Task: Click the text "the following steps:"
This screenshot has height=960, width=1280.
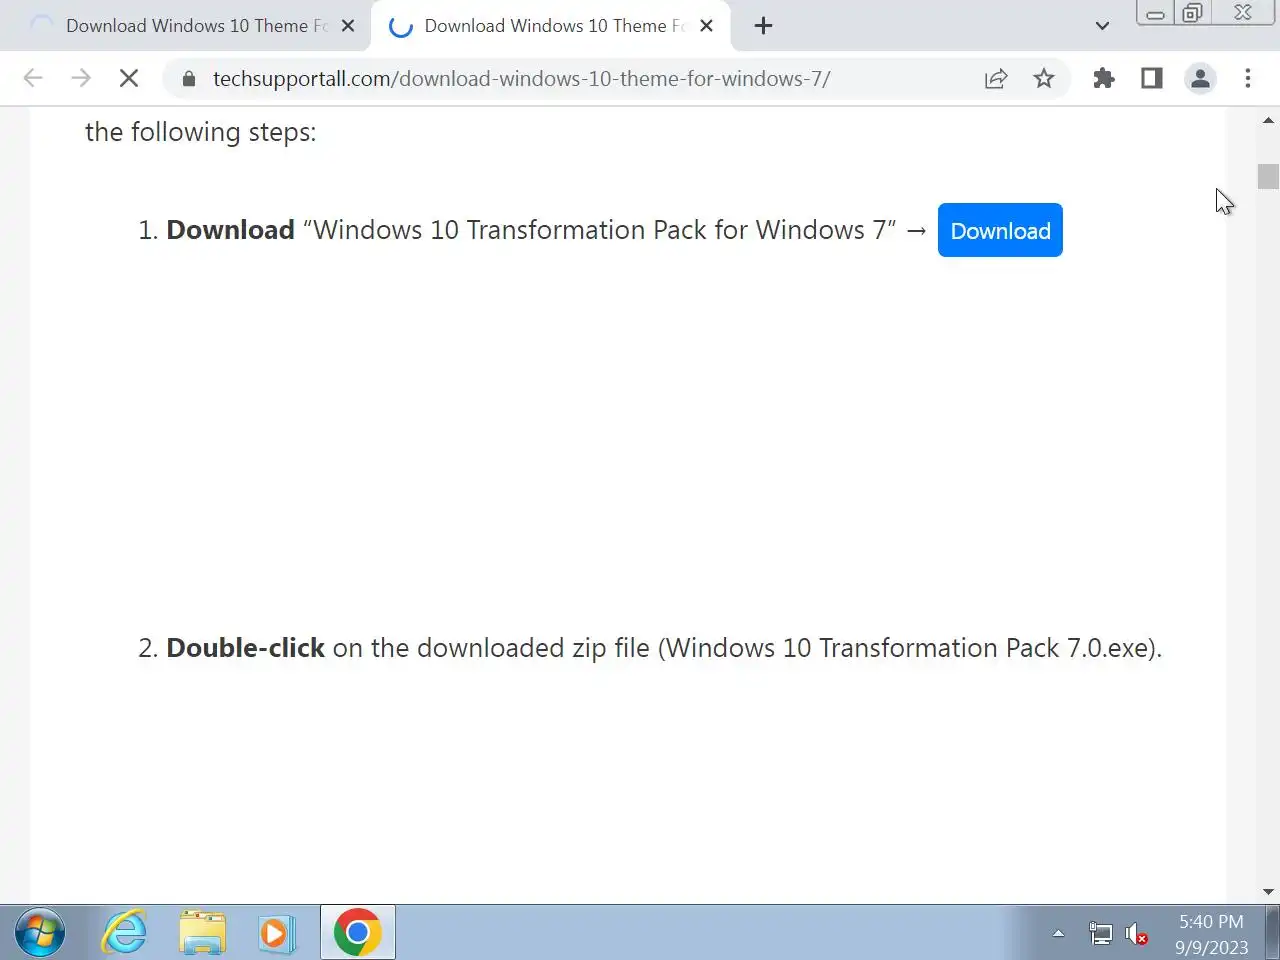Action: tap(200, 132)
